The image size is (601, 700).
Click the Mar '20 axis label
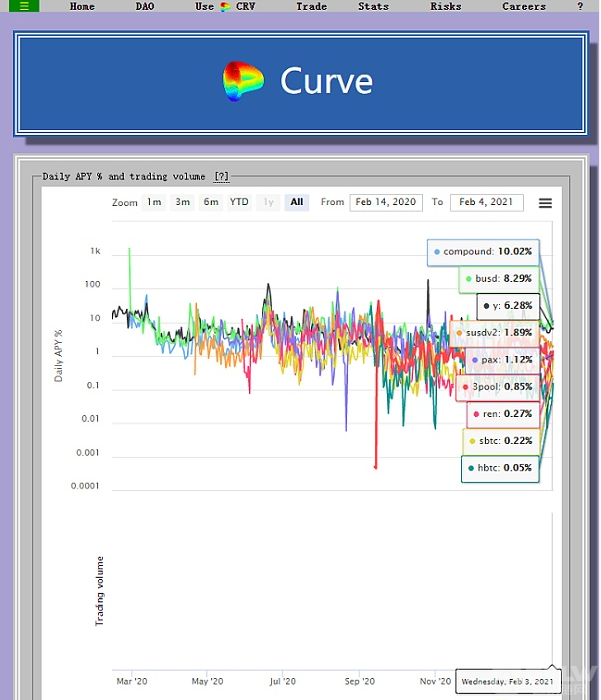coord(132,681)
